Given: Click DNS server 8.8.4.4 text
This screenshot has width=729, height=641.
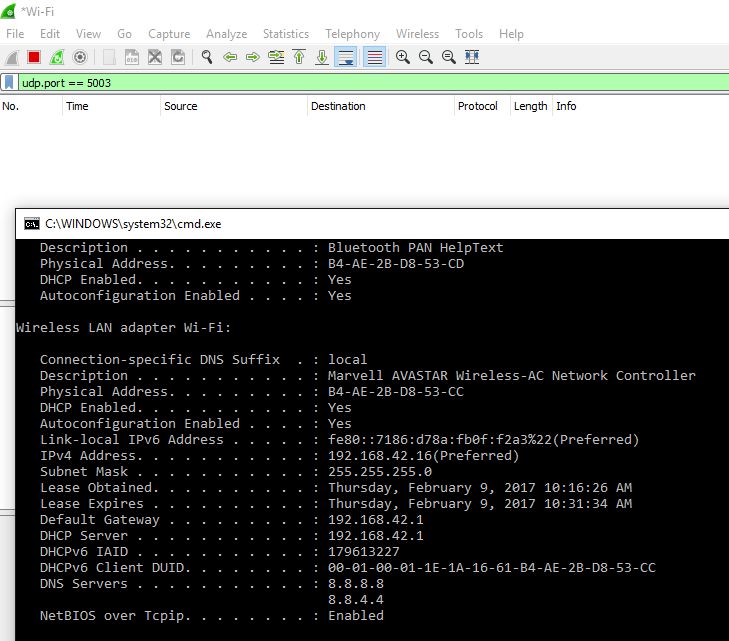Looking at the screenshot, I should point(356,600).
